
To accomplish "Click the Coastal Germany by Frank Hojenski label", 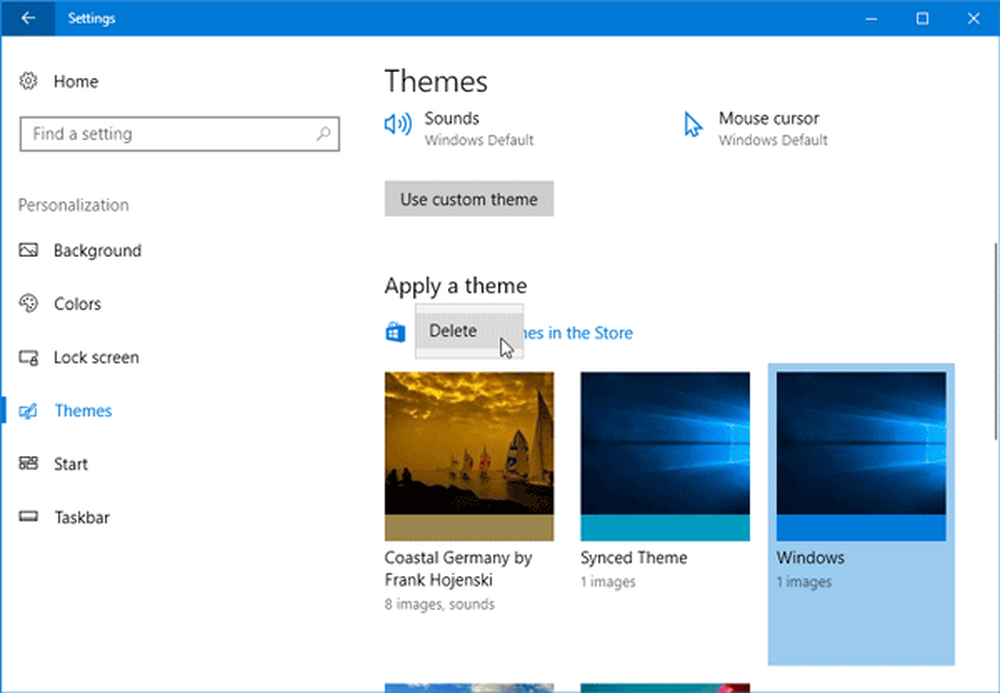I will (x=459, y=569).
